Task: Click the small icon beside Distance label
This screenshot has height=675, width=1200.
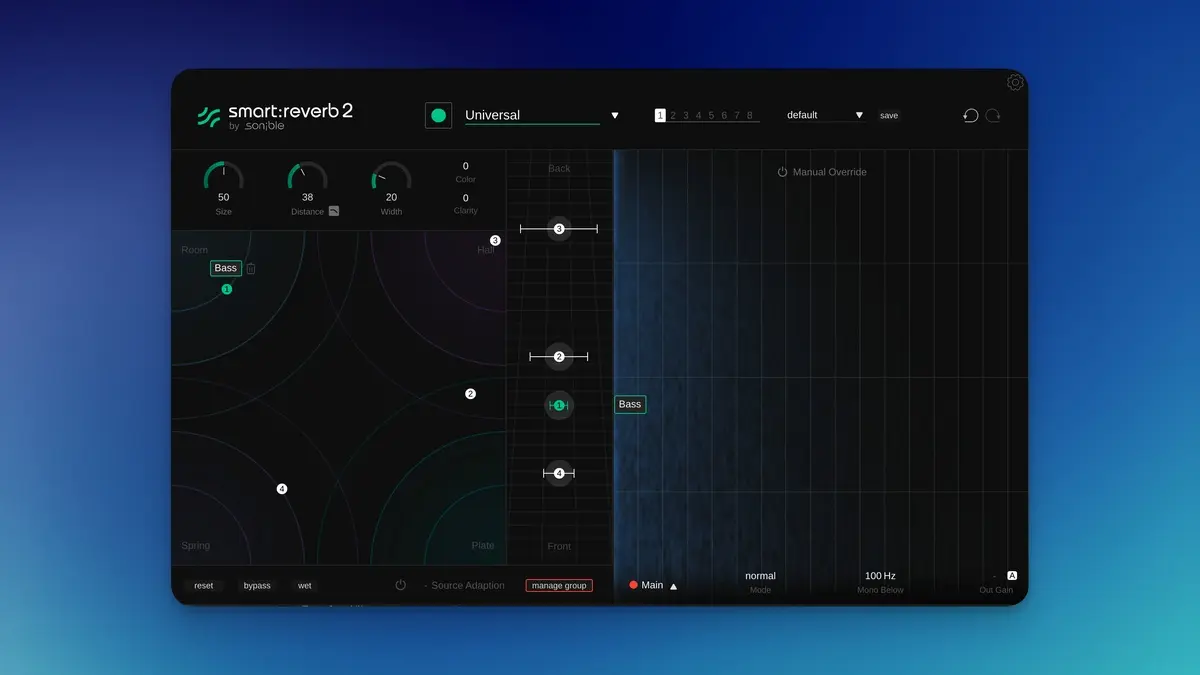Action: [334, 211]
